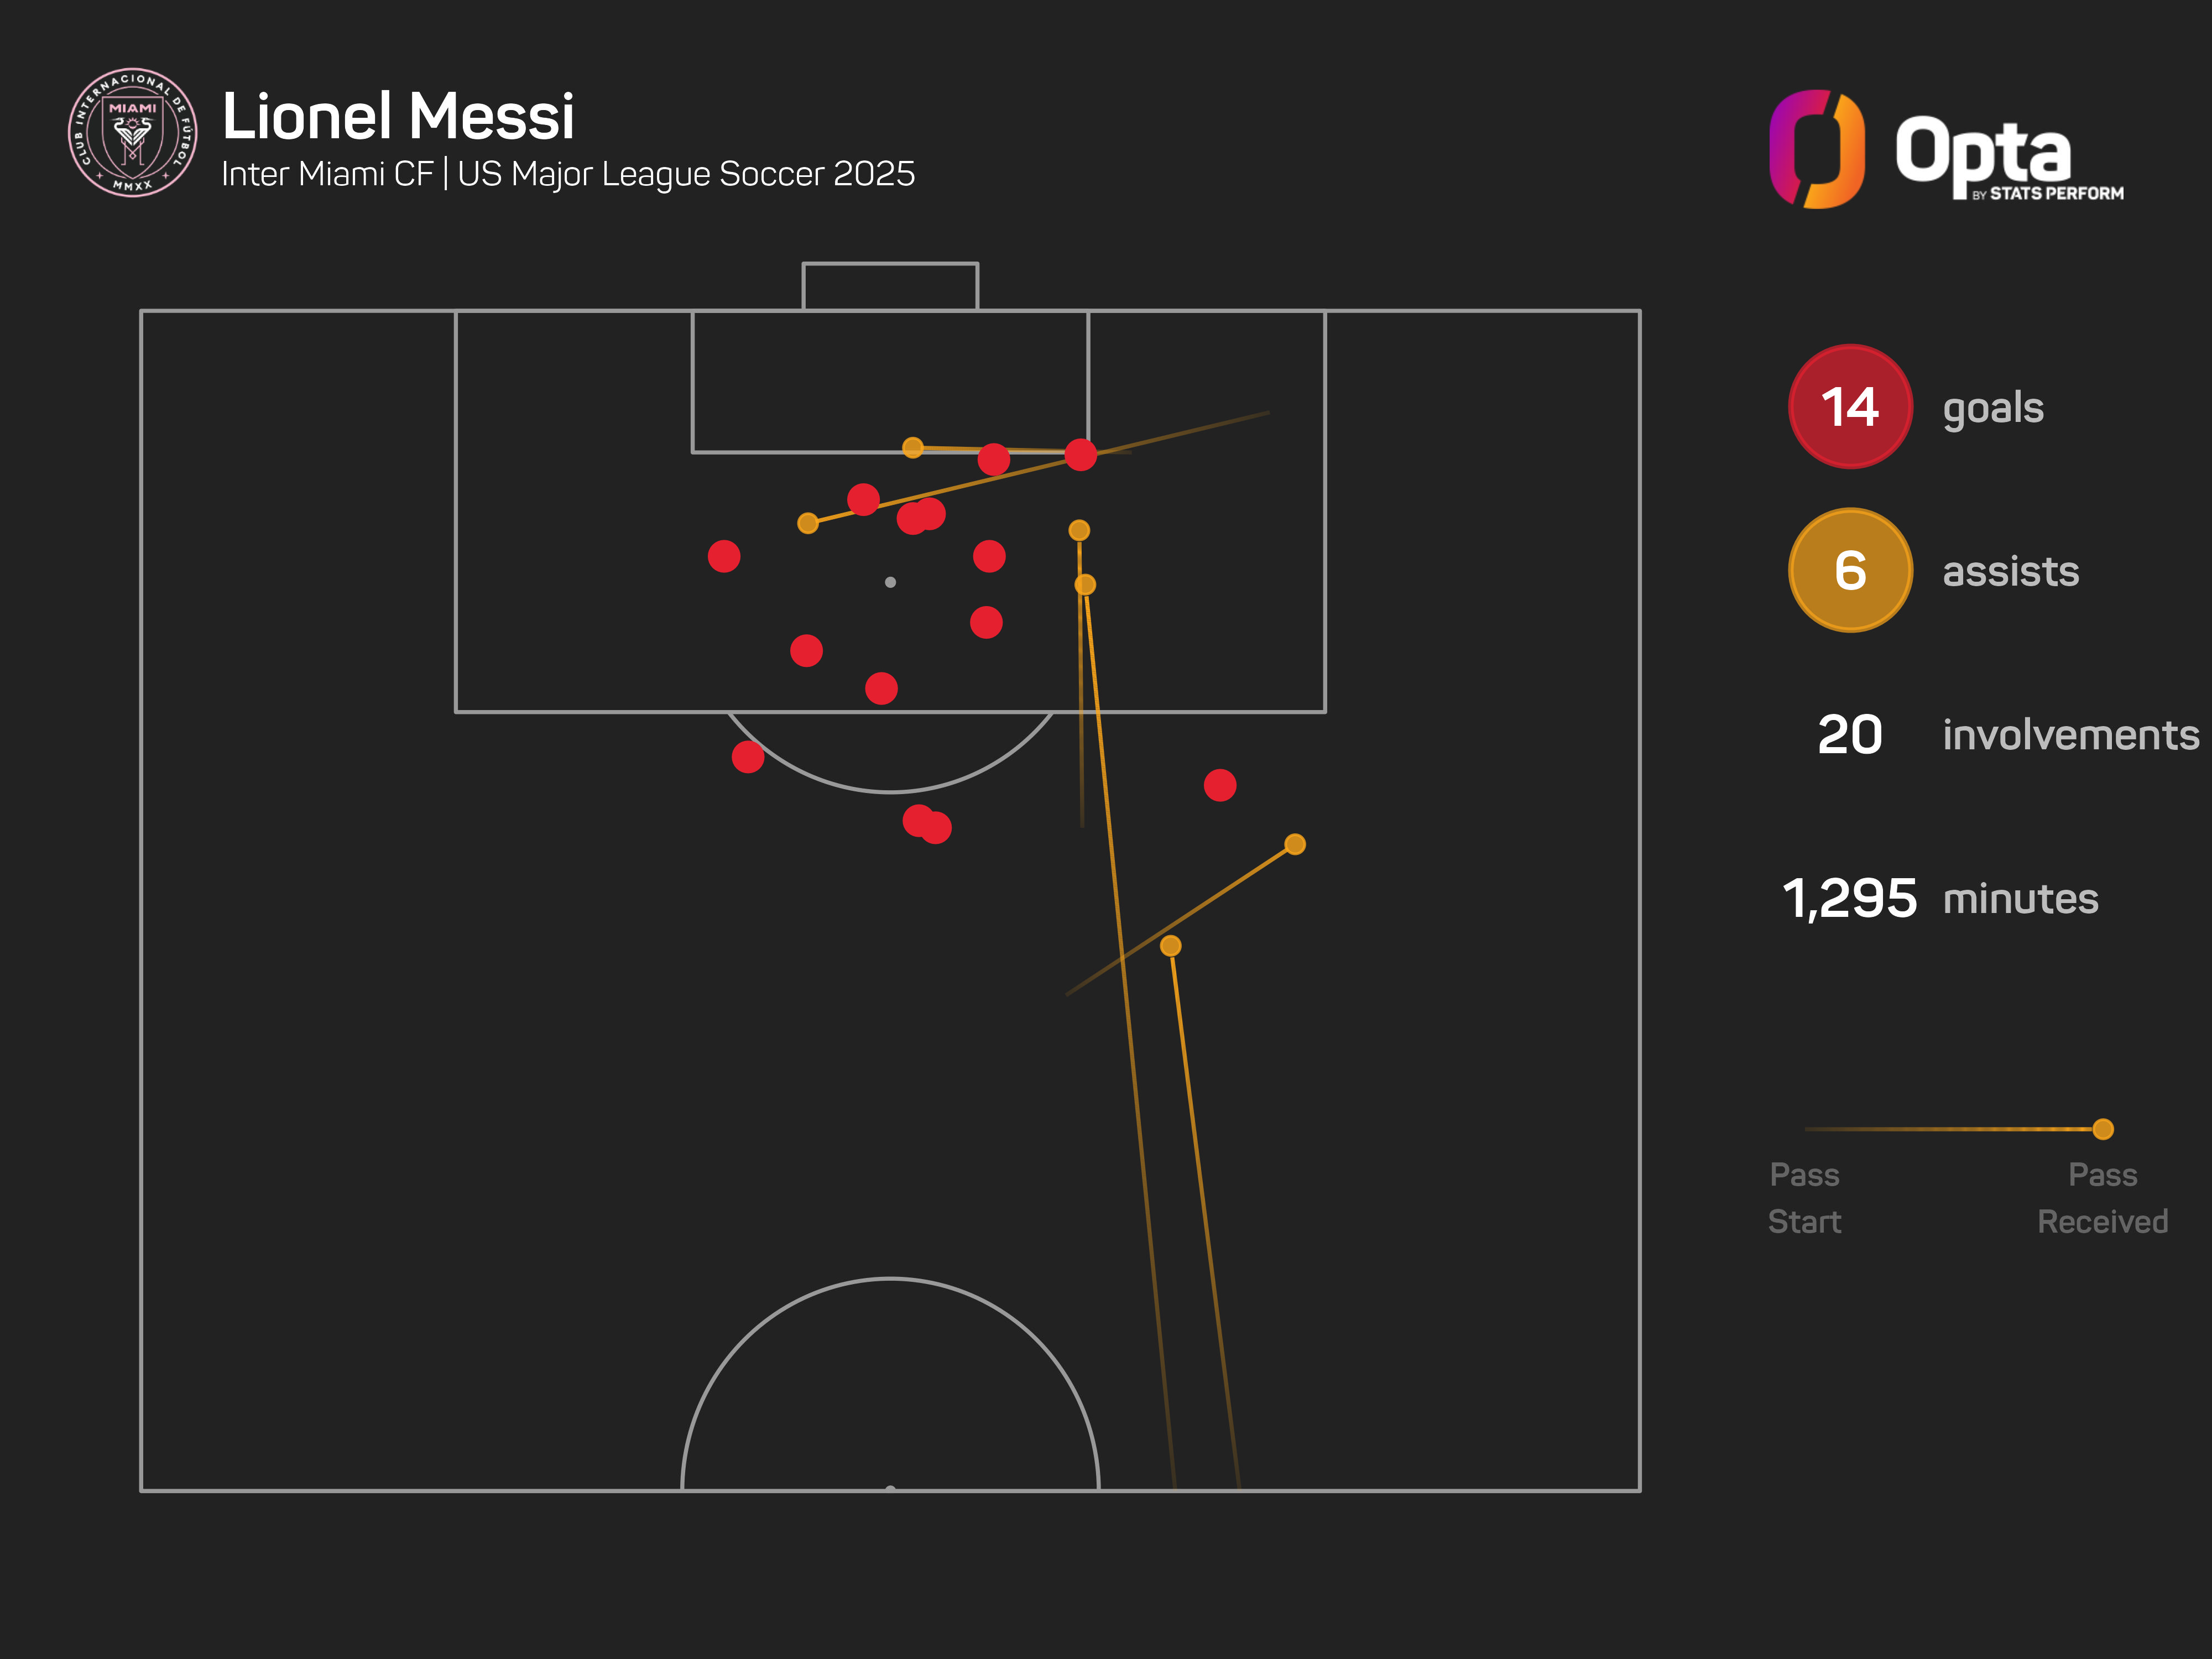Click the Lionel Messi title
The image size is (2212, 1659).
click(398, 116)
